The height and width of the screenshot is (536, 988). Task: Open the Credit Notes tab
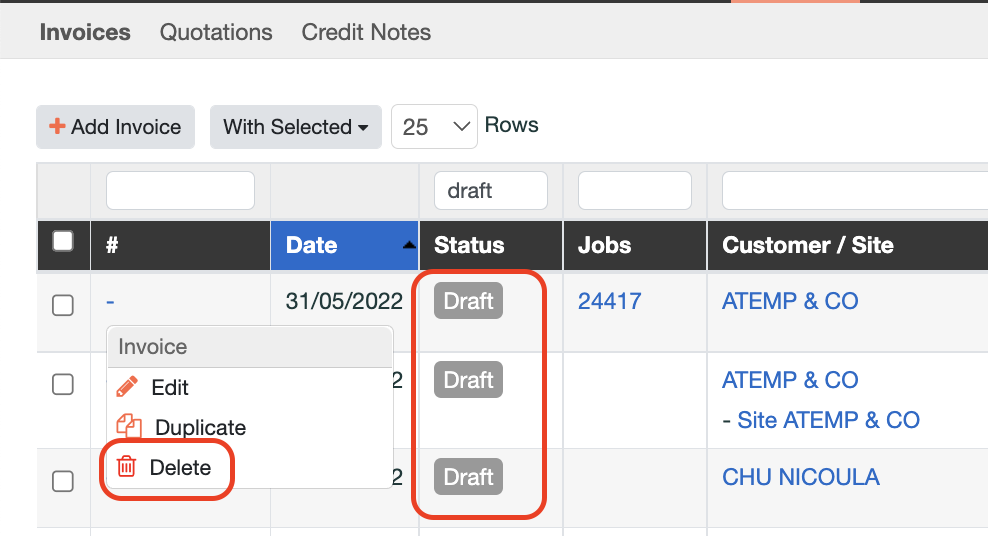click(x=366, y=32)
